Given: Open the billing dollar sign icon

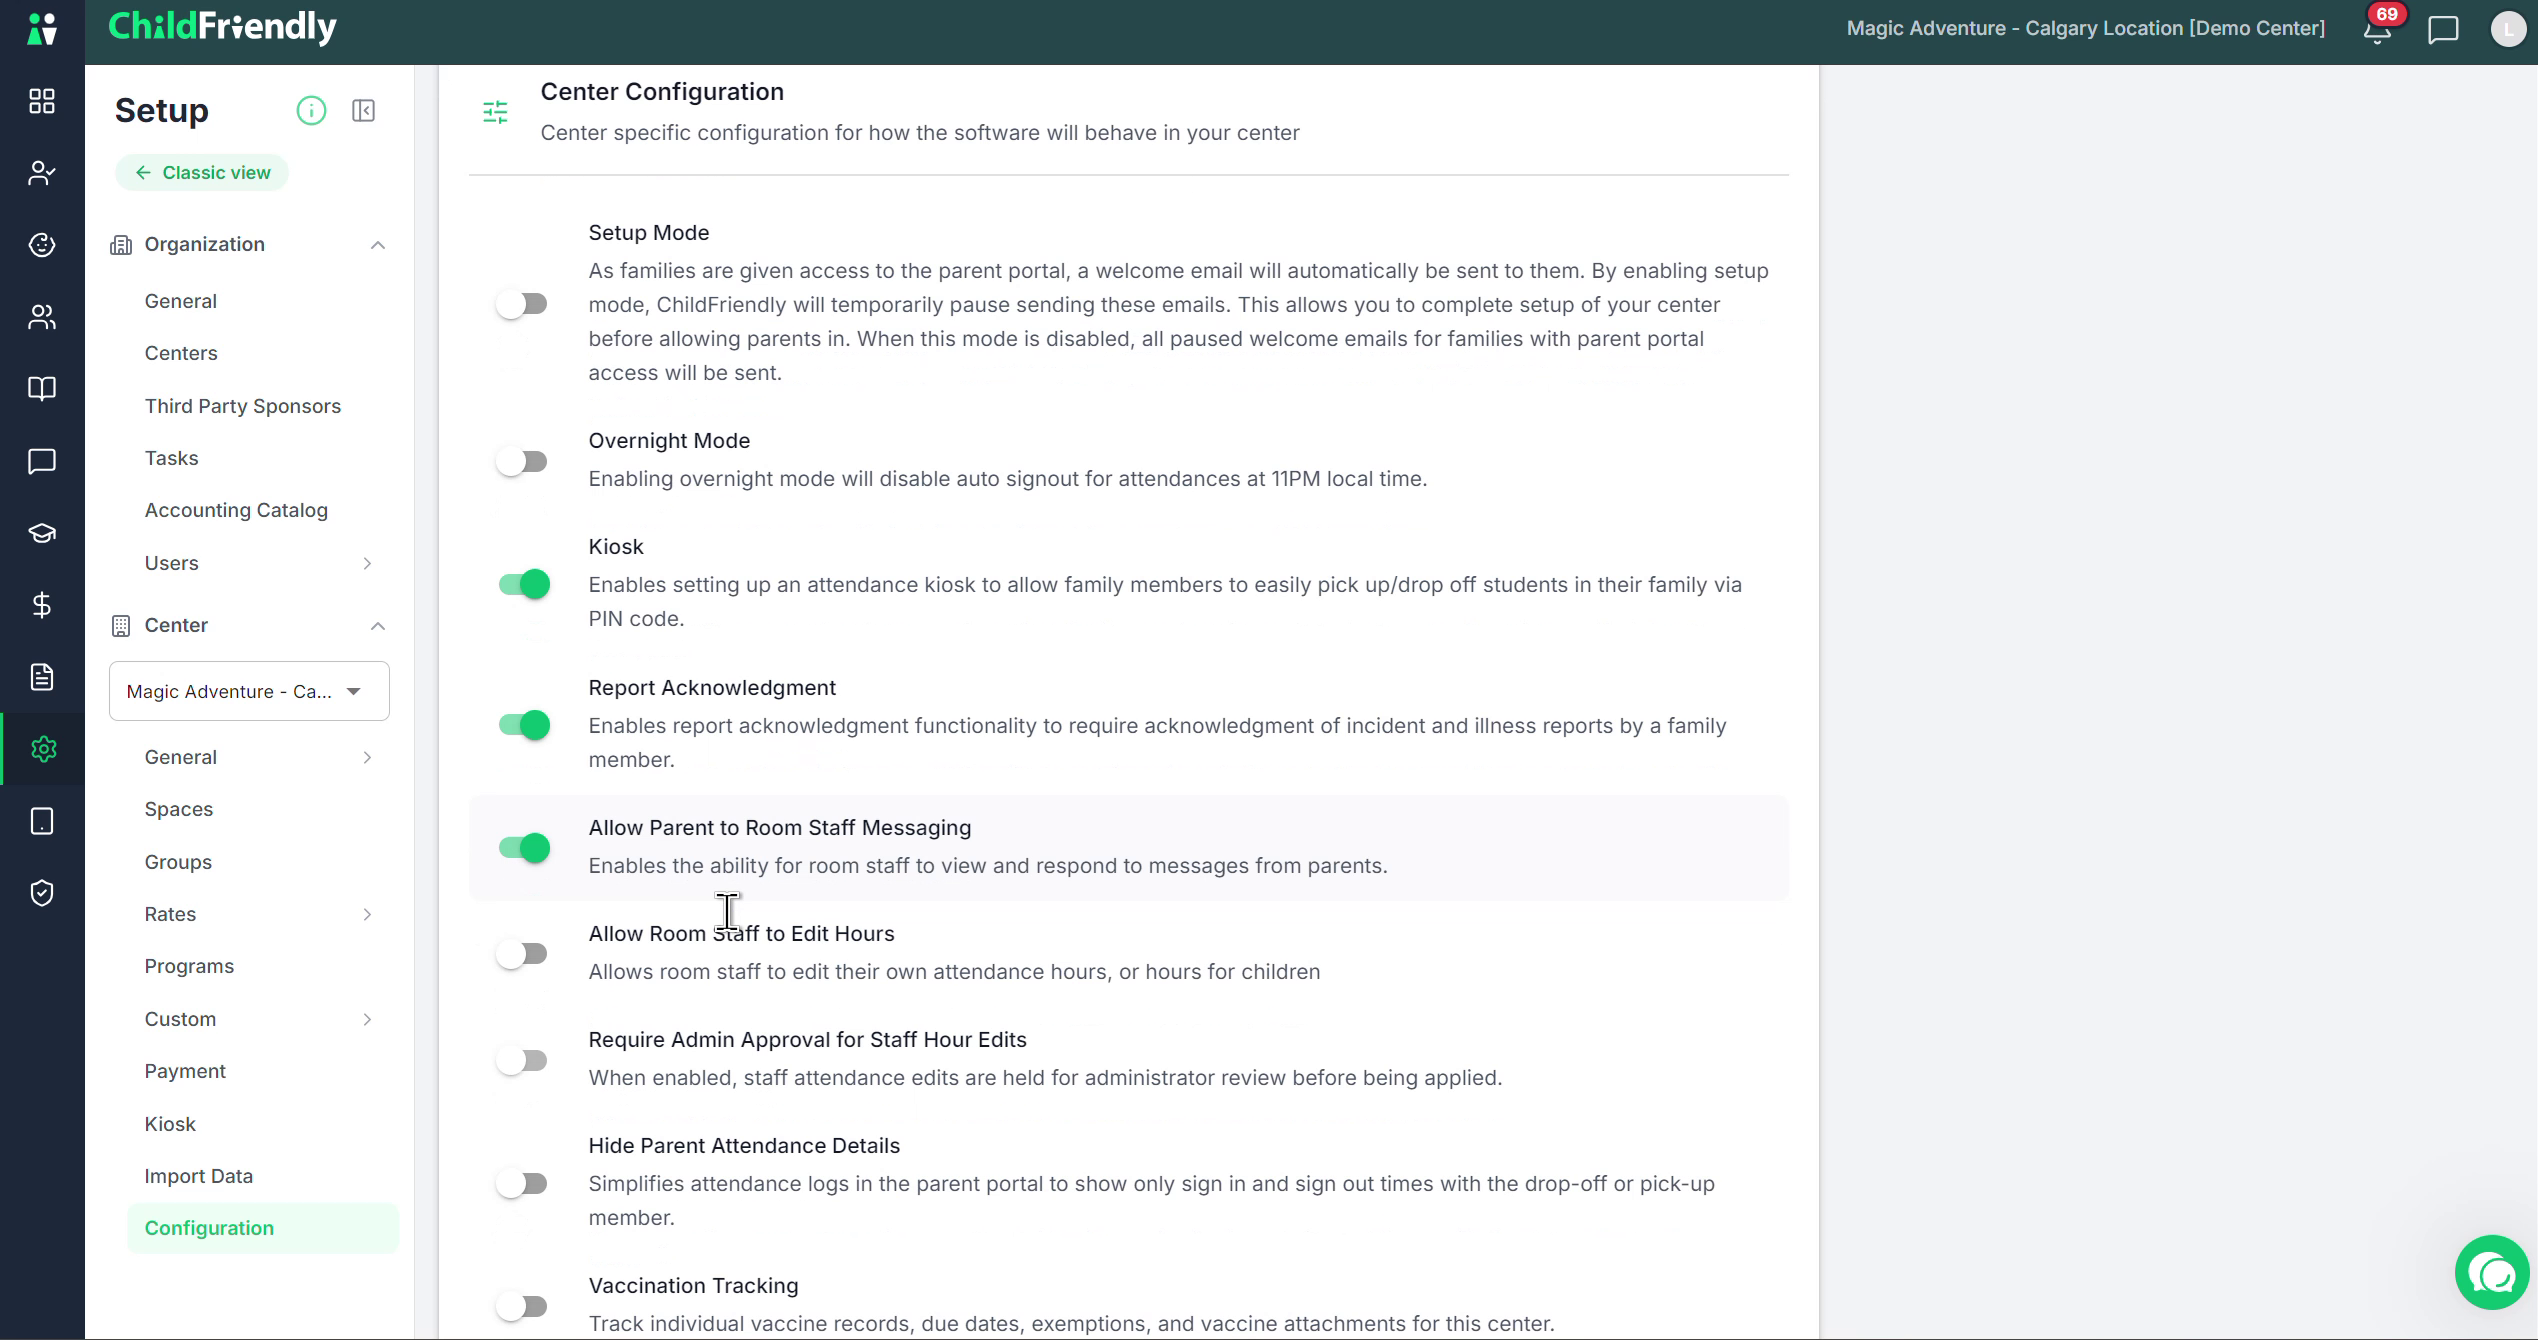Looking at the screenshot, I should click(x=42, y=605).
